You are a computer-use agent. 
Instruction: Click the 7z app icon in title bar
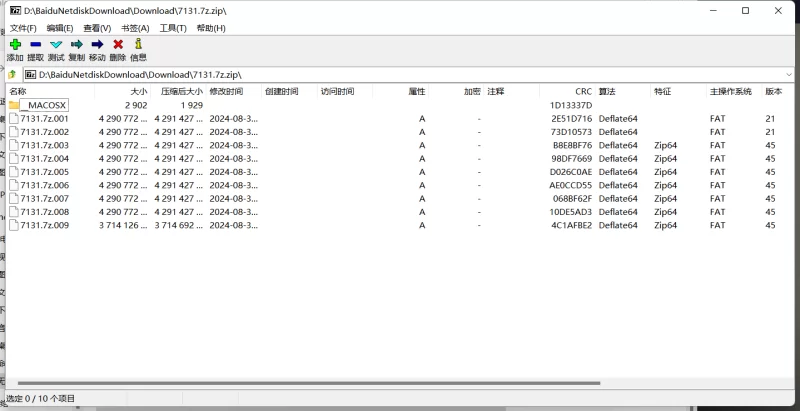15,10
